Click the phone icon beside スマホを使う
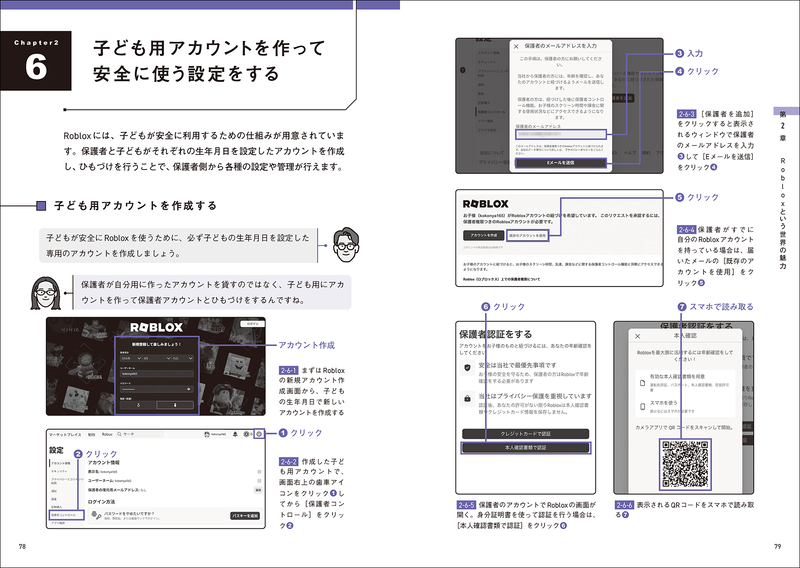Image resolution: width=800 pixels, height=568 pixels. [x=643, y=406]
